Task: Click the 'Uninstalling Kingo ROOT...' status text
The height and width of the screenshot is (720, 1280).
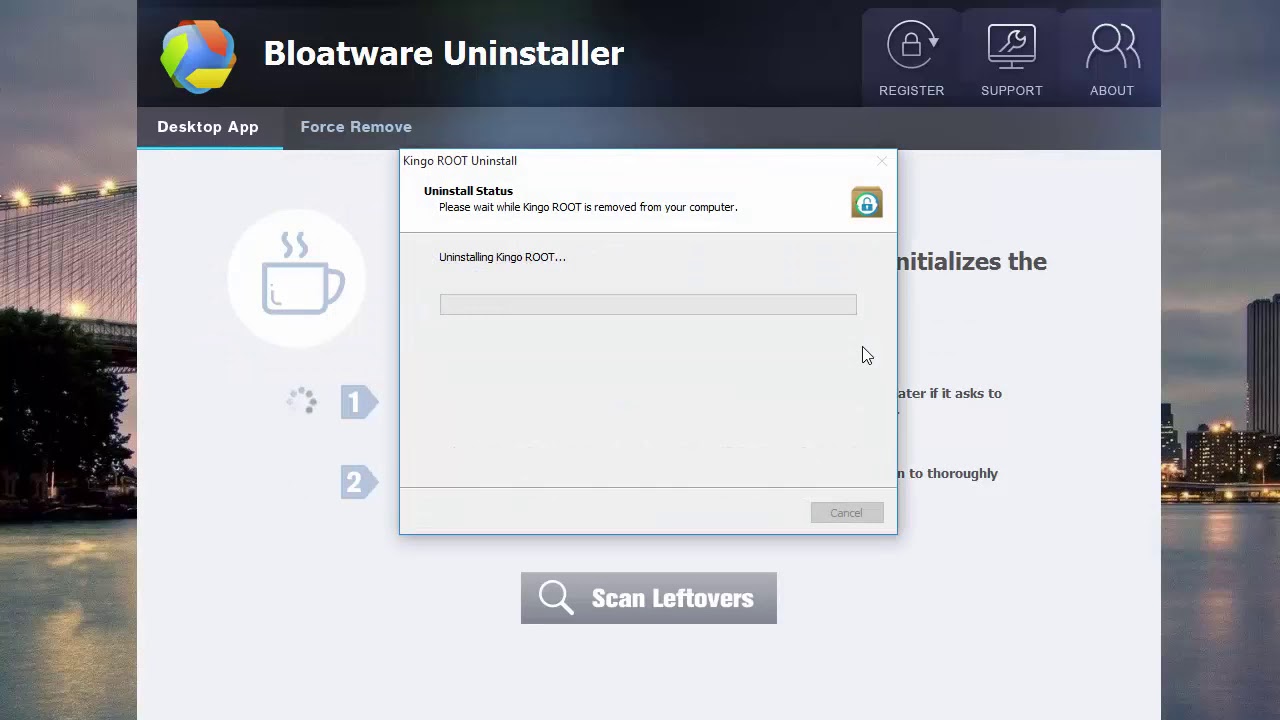Action: point(502,257)
